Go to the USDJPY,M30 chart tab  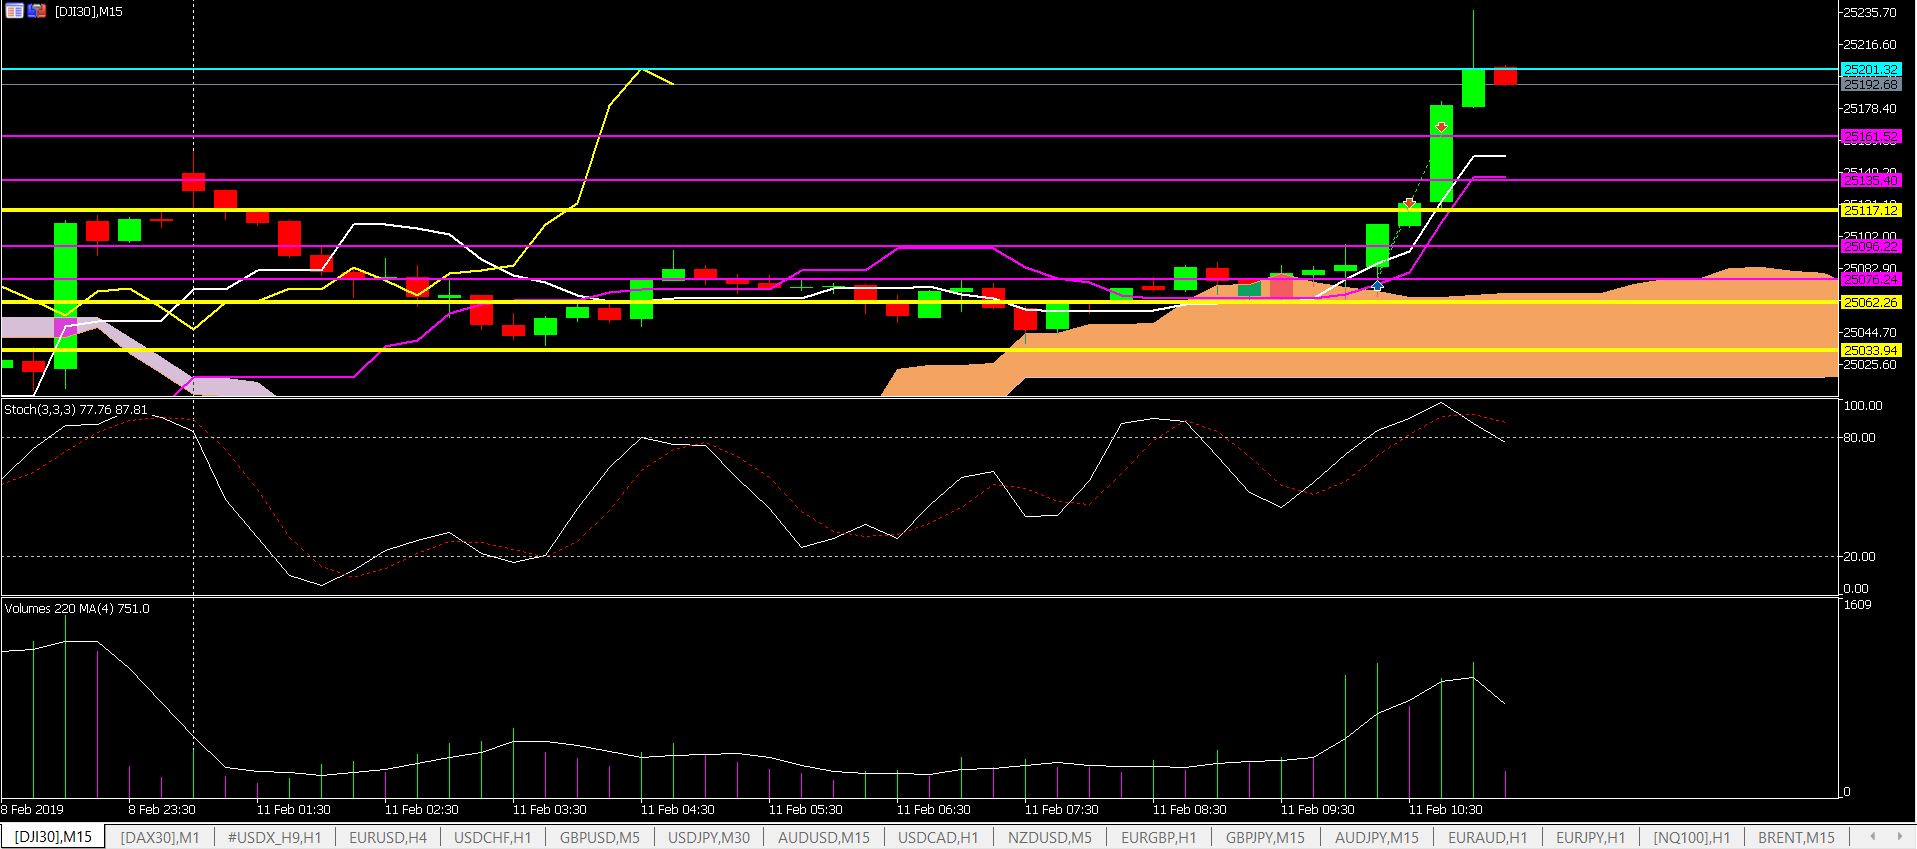tap(709, 837)
